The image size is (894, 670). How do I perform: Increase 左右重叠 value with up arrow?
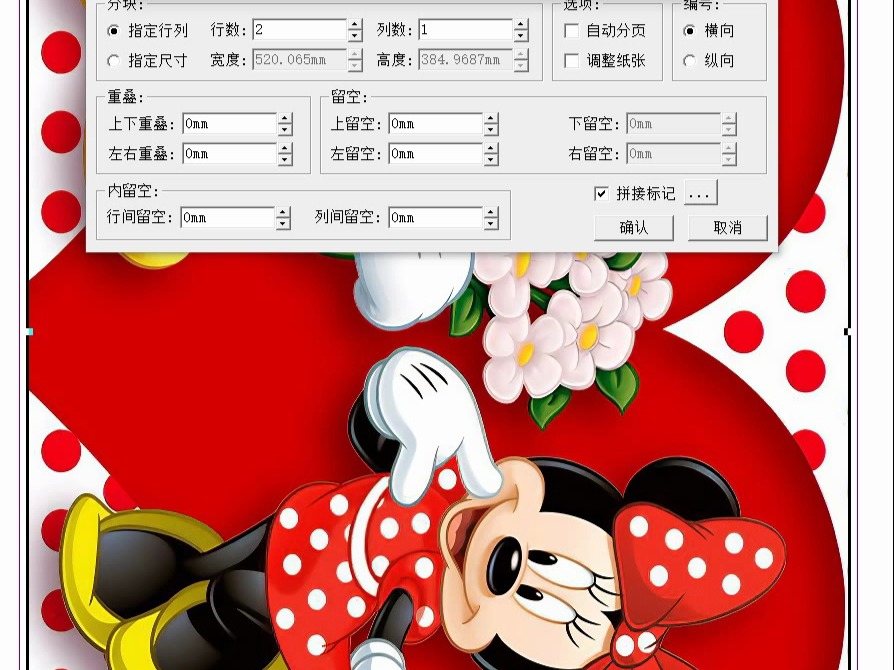[x=285, y=148]
